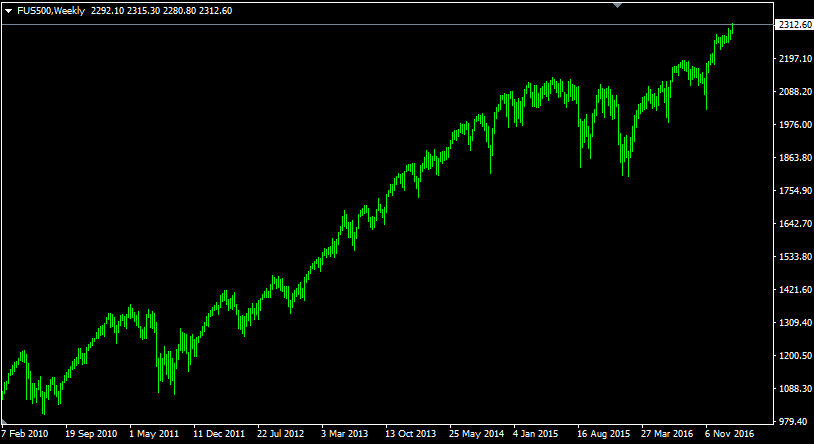This screenshot has width=814, height=444.
Task: Click the triangle arrow beside FUS500,Weekly
Action: (x=8, y=11)
